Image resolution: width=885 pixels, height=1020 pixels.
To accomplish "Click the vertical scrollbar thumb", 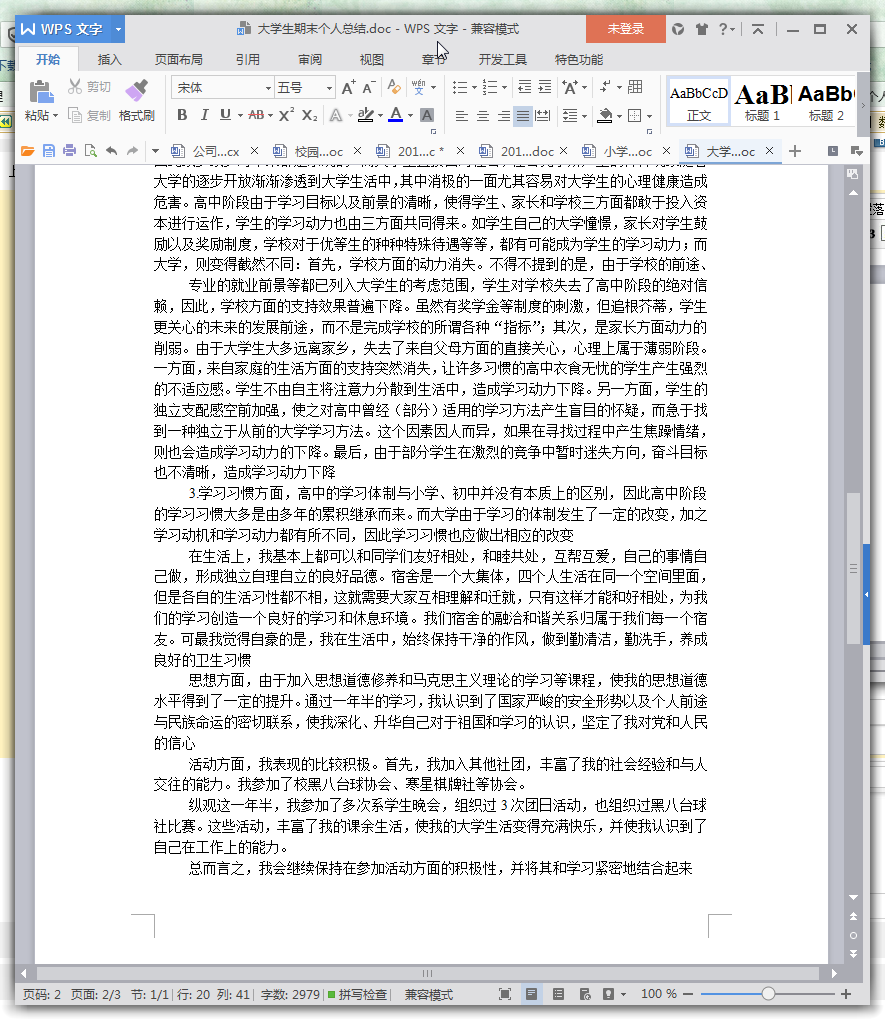I will pyautogui.click(x=852, y=568).
